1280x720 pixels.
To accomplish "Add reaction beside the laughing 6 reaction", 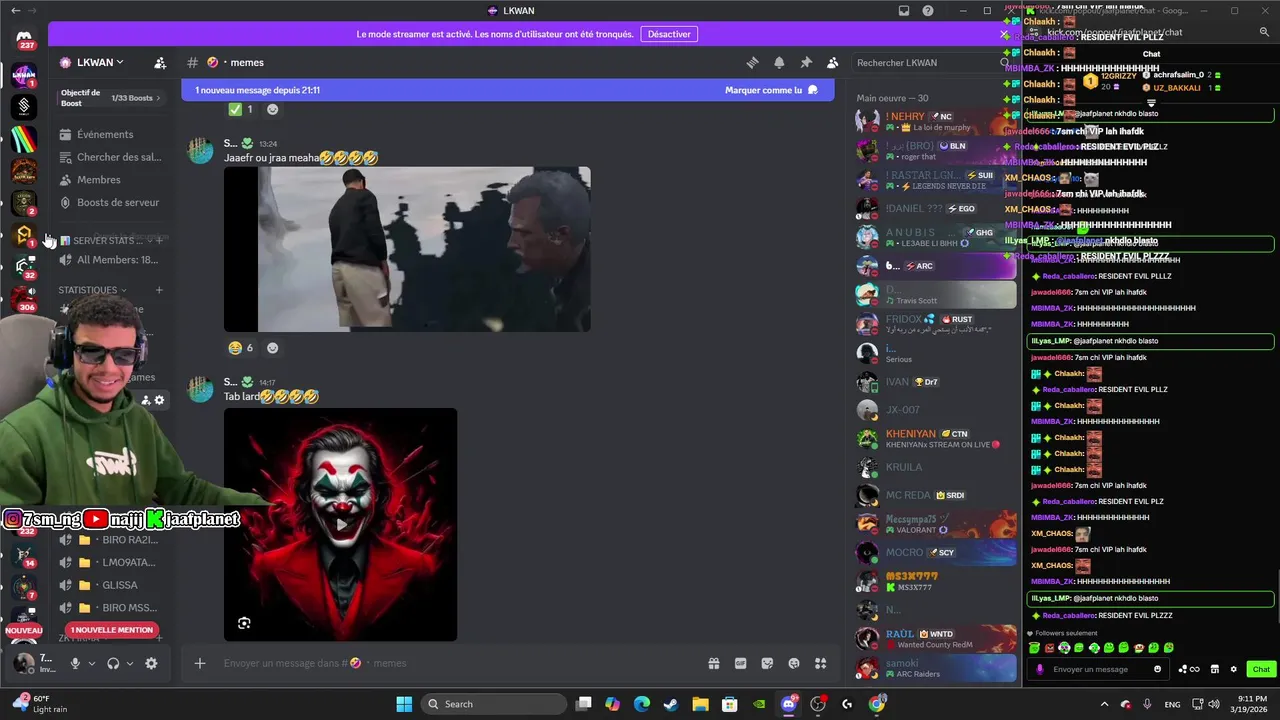I will point(272,348).
